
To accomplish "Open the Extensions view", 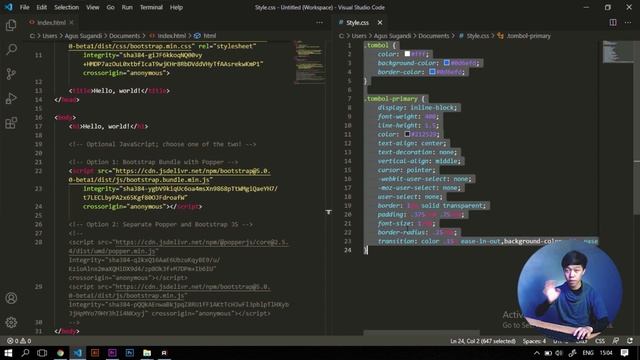I will tap(11, 122).
